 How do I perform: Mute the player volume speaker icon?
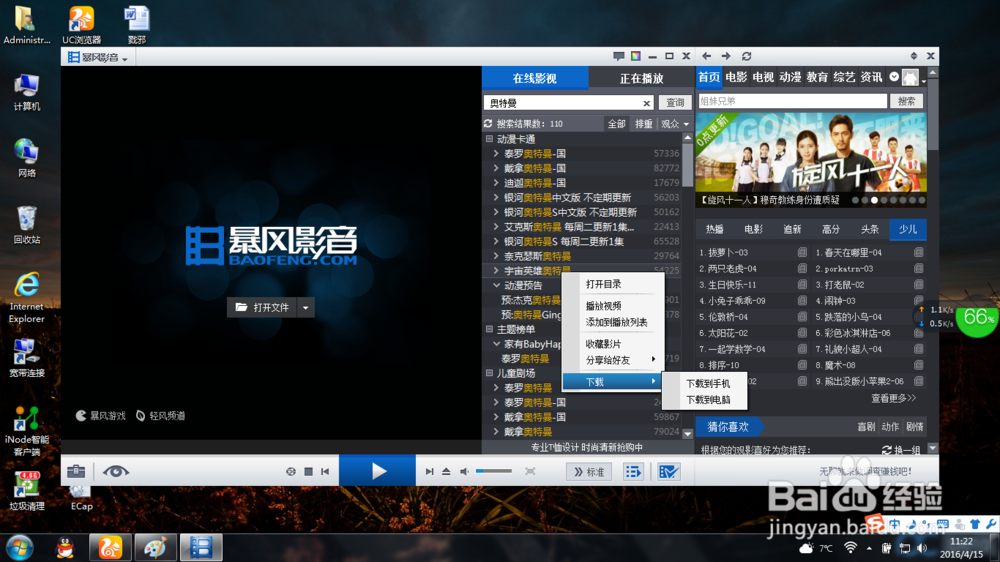click(464, 471)
